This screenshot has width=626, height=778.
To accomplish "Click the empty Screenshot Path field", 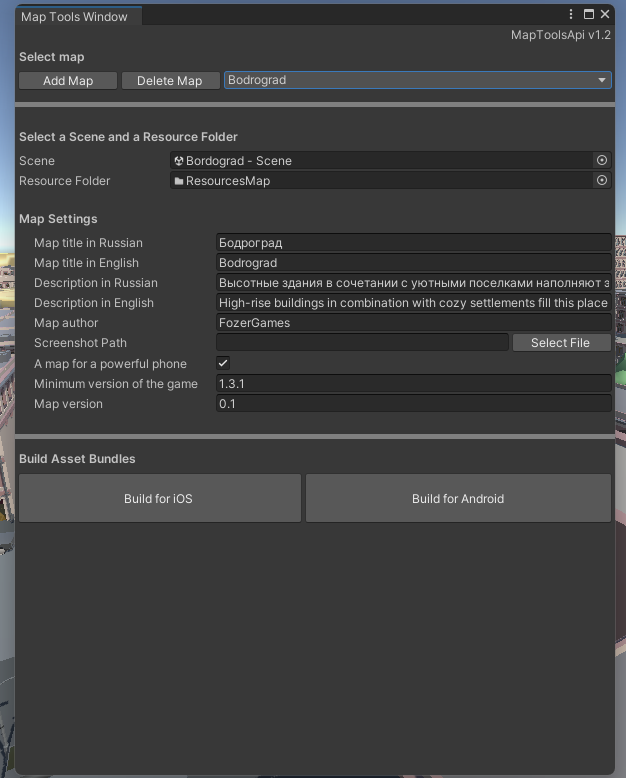I will pos(362,342).
